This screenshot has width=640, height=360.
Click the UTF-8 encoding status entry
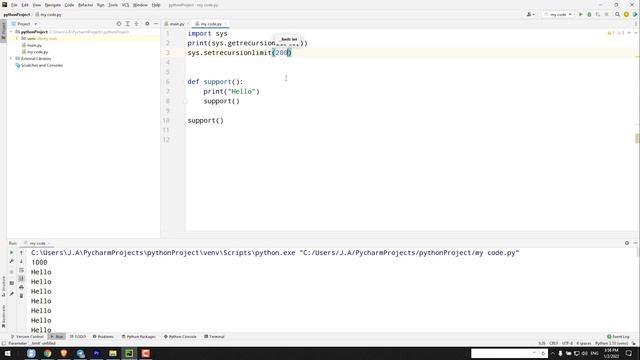point(567,343)
